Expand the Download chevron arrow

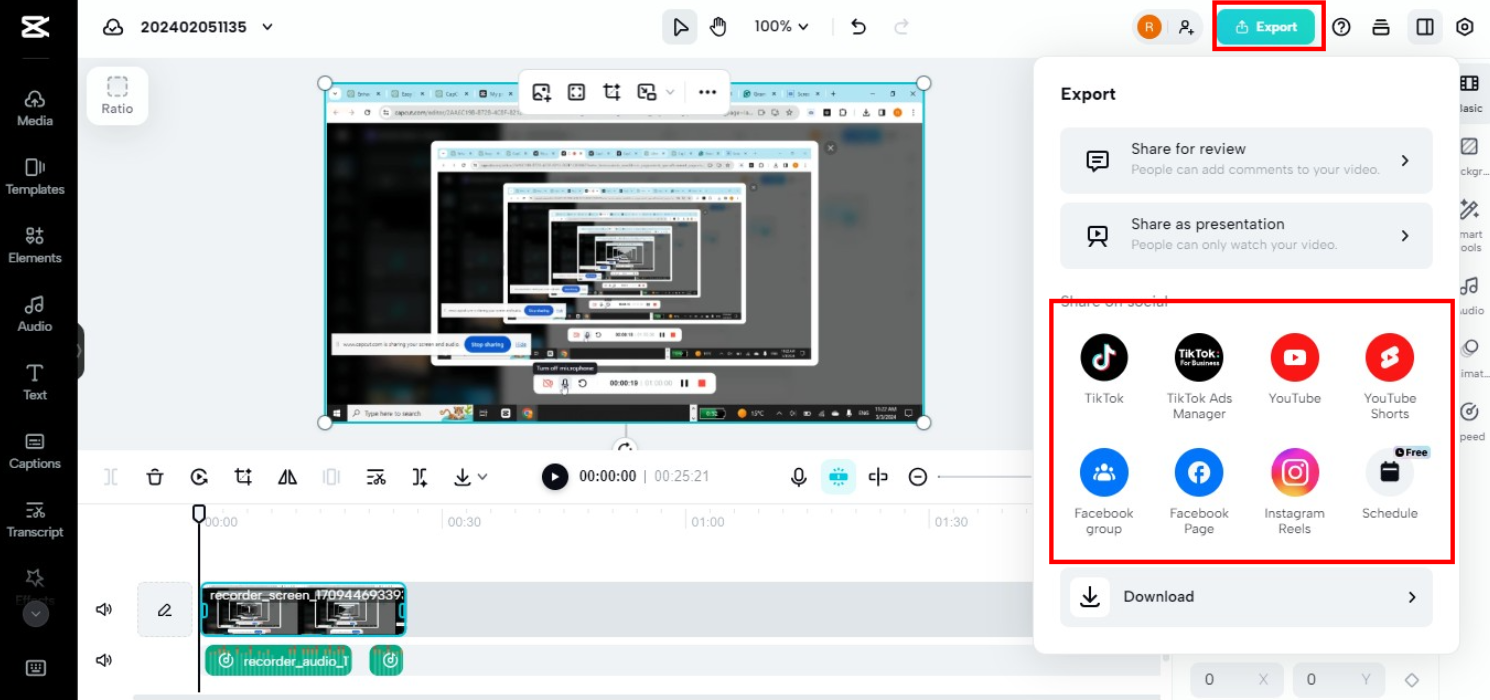coord(1412,597)
